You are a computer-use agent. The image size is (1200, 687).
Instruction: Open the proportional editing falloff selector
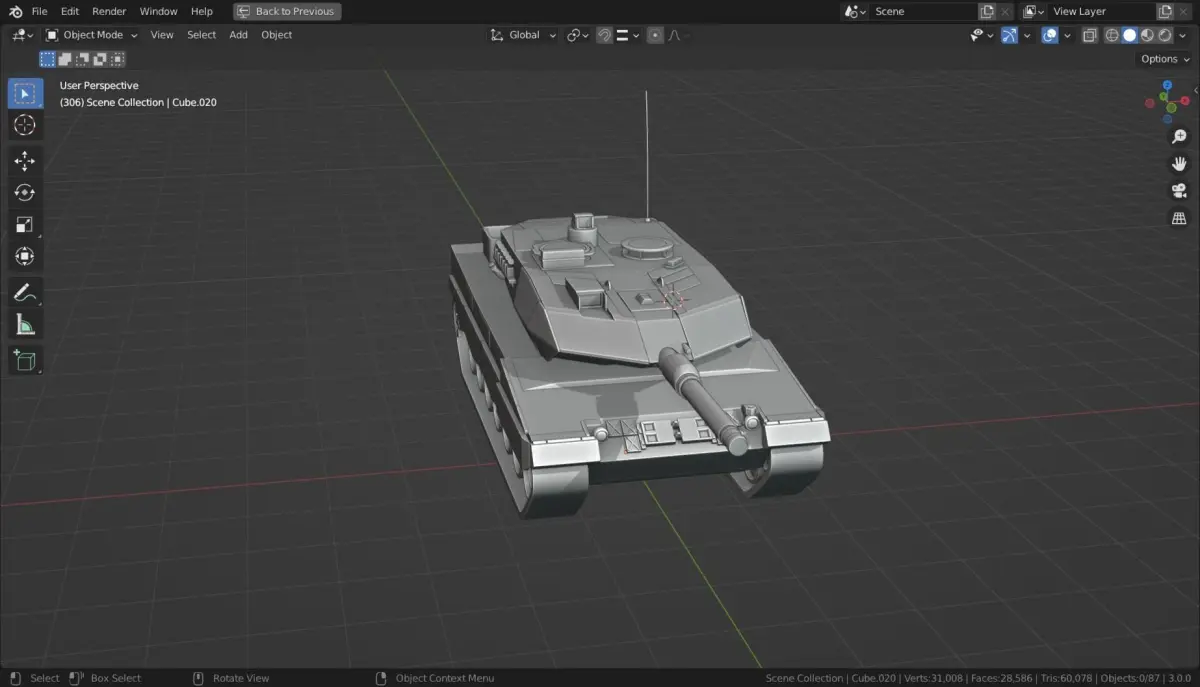[675, 35]
